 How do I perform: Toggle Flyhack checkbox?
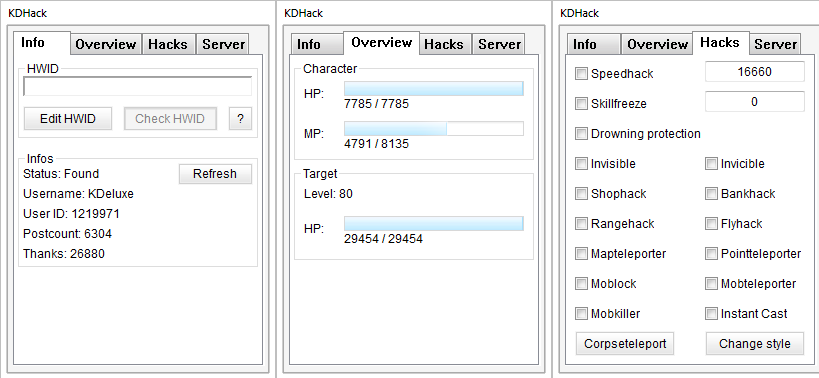(711, 223)
